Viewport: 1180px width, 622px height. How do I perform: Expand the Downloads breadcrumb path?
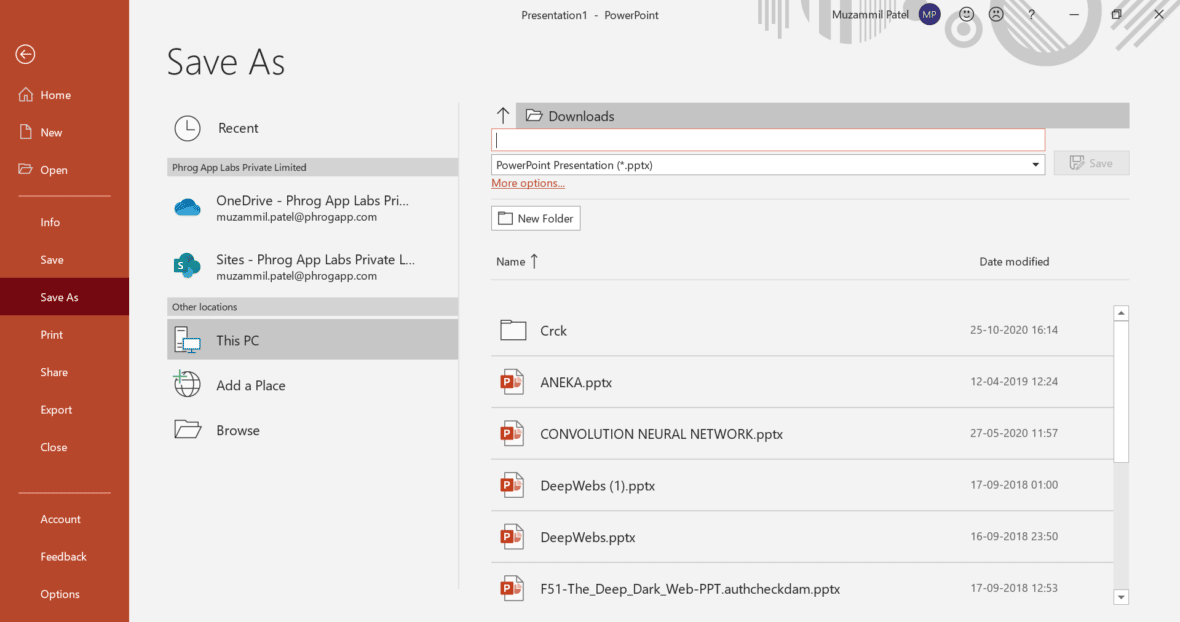pyautogui.click(x=580, y=115)
